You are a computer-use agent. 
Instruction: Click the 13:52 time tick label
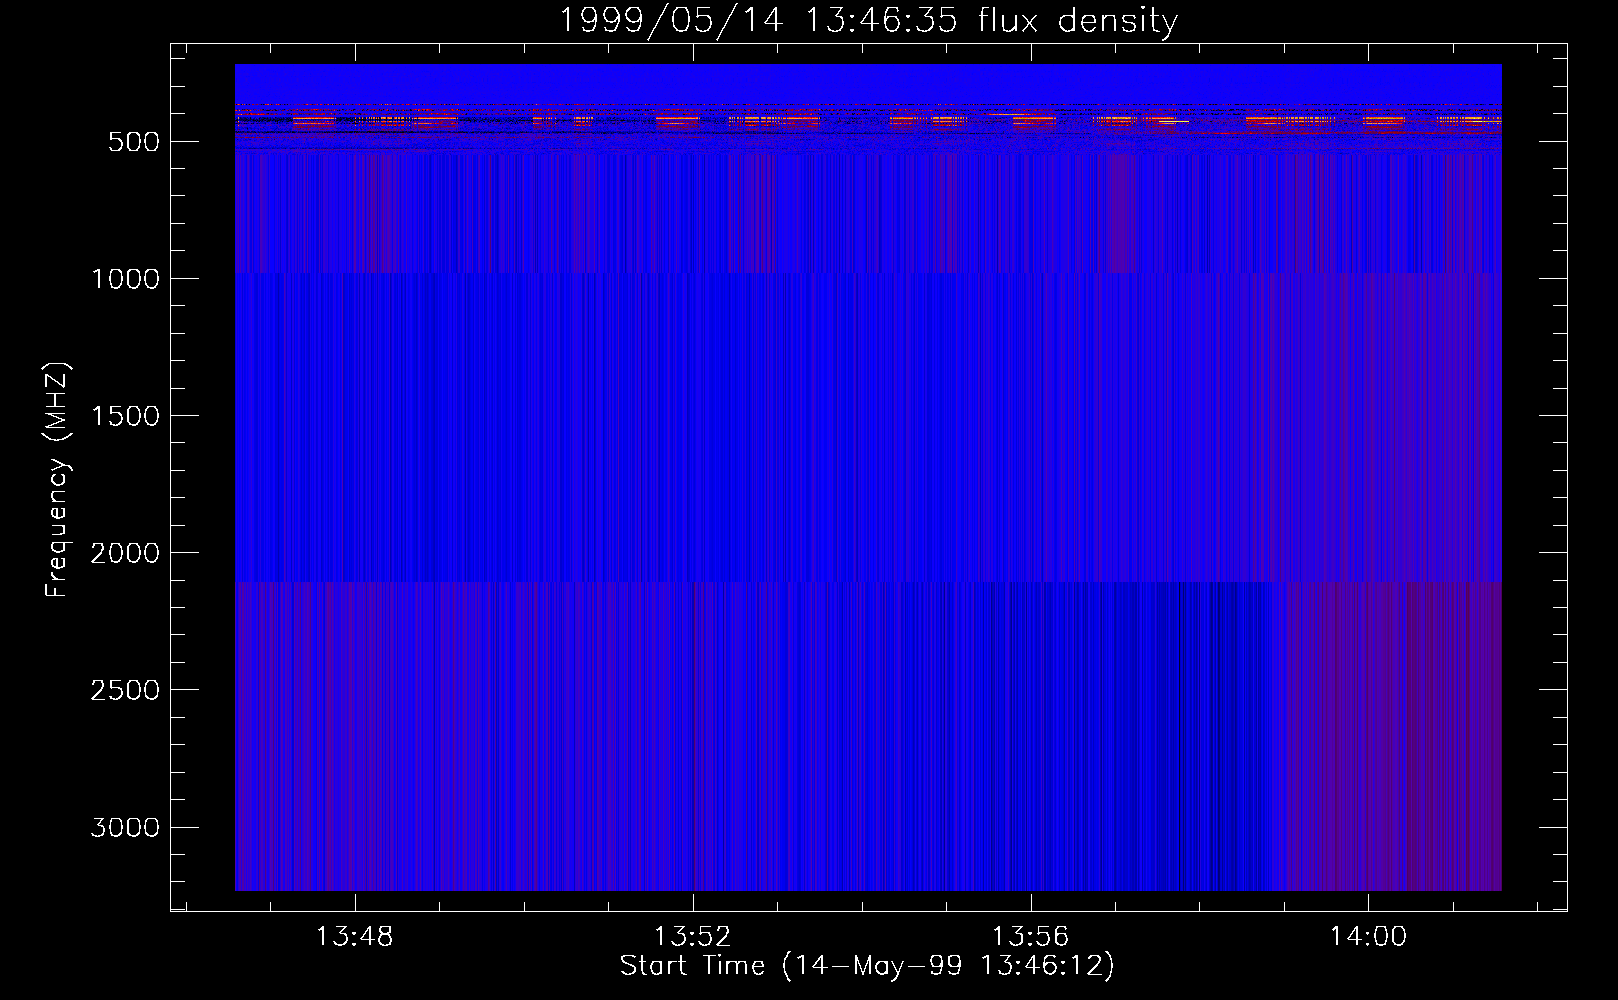pyautogui.click(x=692, y=937)
